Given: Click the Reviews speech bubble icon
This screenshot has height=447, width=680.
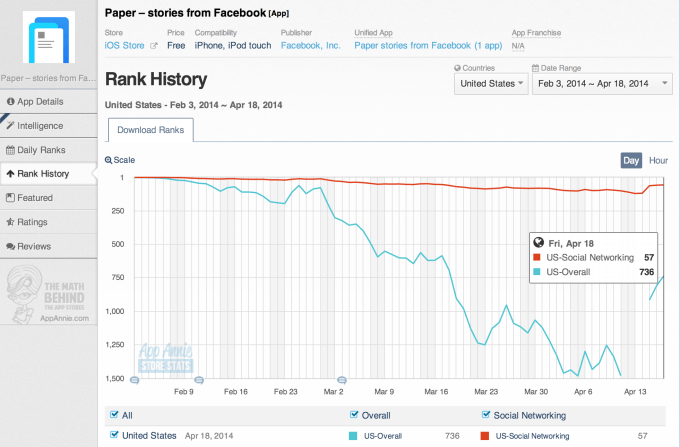Looking at the screenshot, I should (x=10, y=246).
